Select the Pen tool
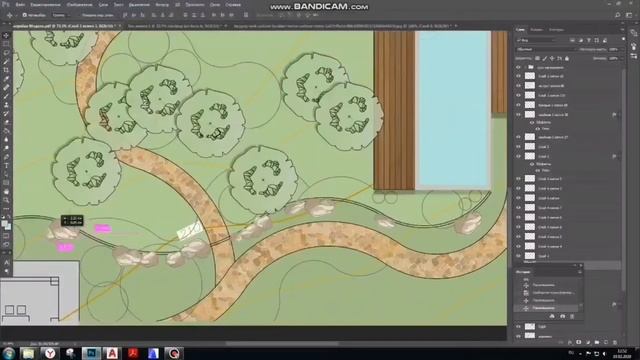640x360 pixels. (6, 157)
